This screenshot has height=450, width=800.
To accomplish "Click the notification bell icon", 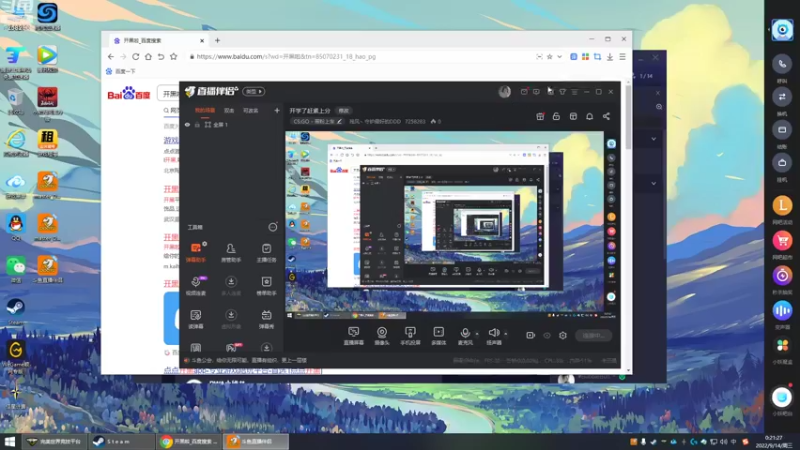I will point(589,116).
